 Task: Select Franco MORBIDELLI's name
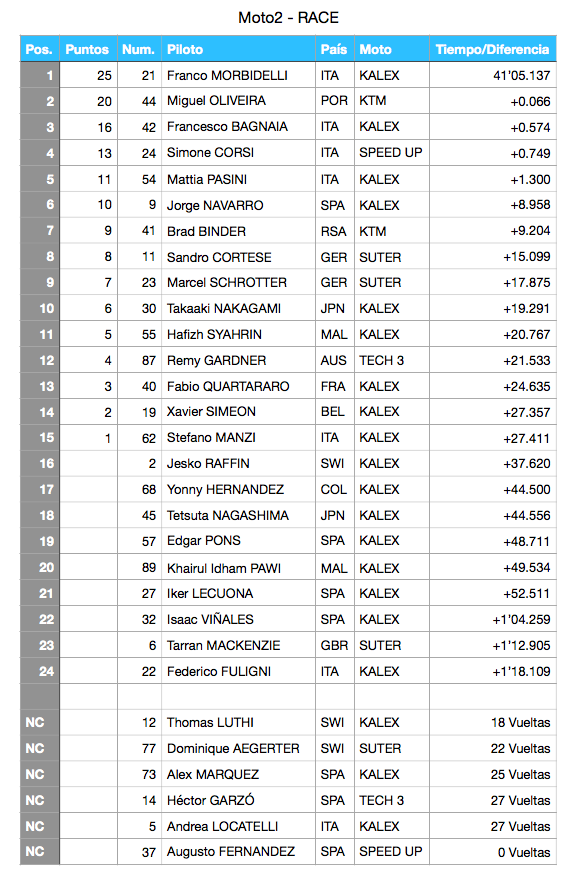pyautogui.click(x=227, y=76)
